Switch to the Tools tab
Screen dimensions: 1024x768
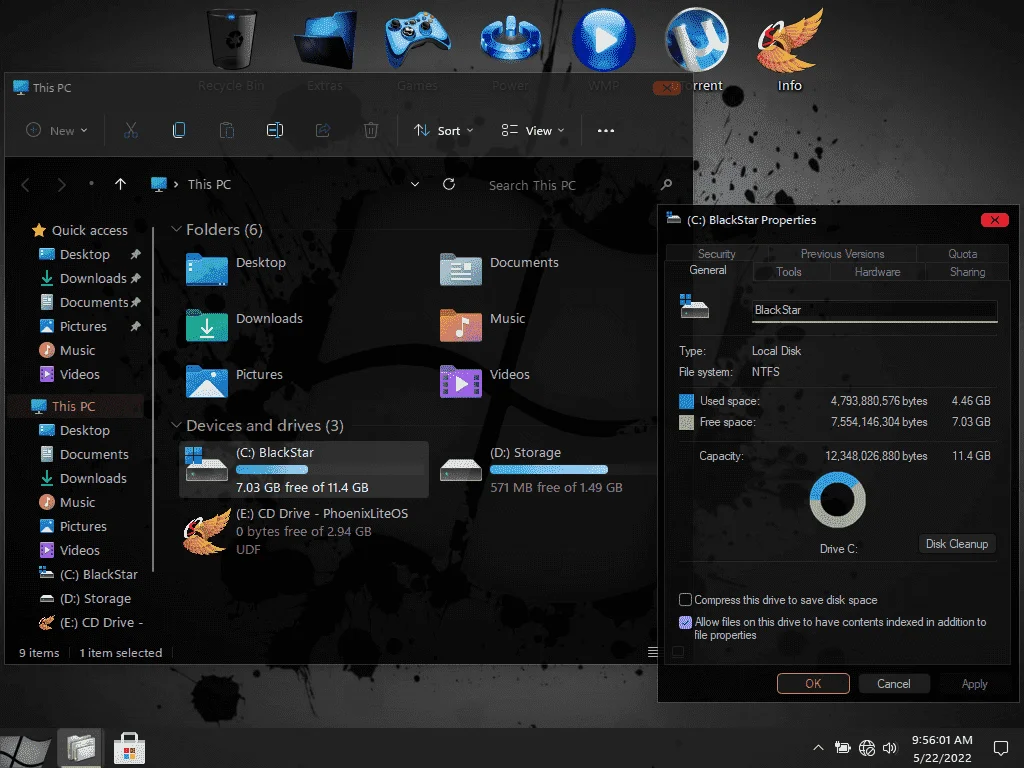click(789, 272)
